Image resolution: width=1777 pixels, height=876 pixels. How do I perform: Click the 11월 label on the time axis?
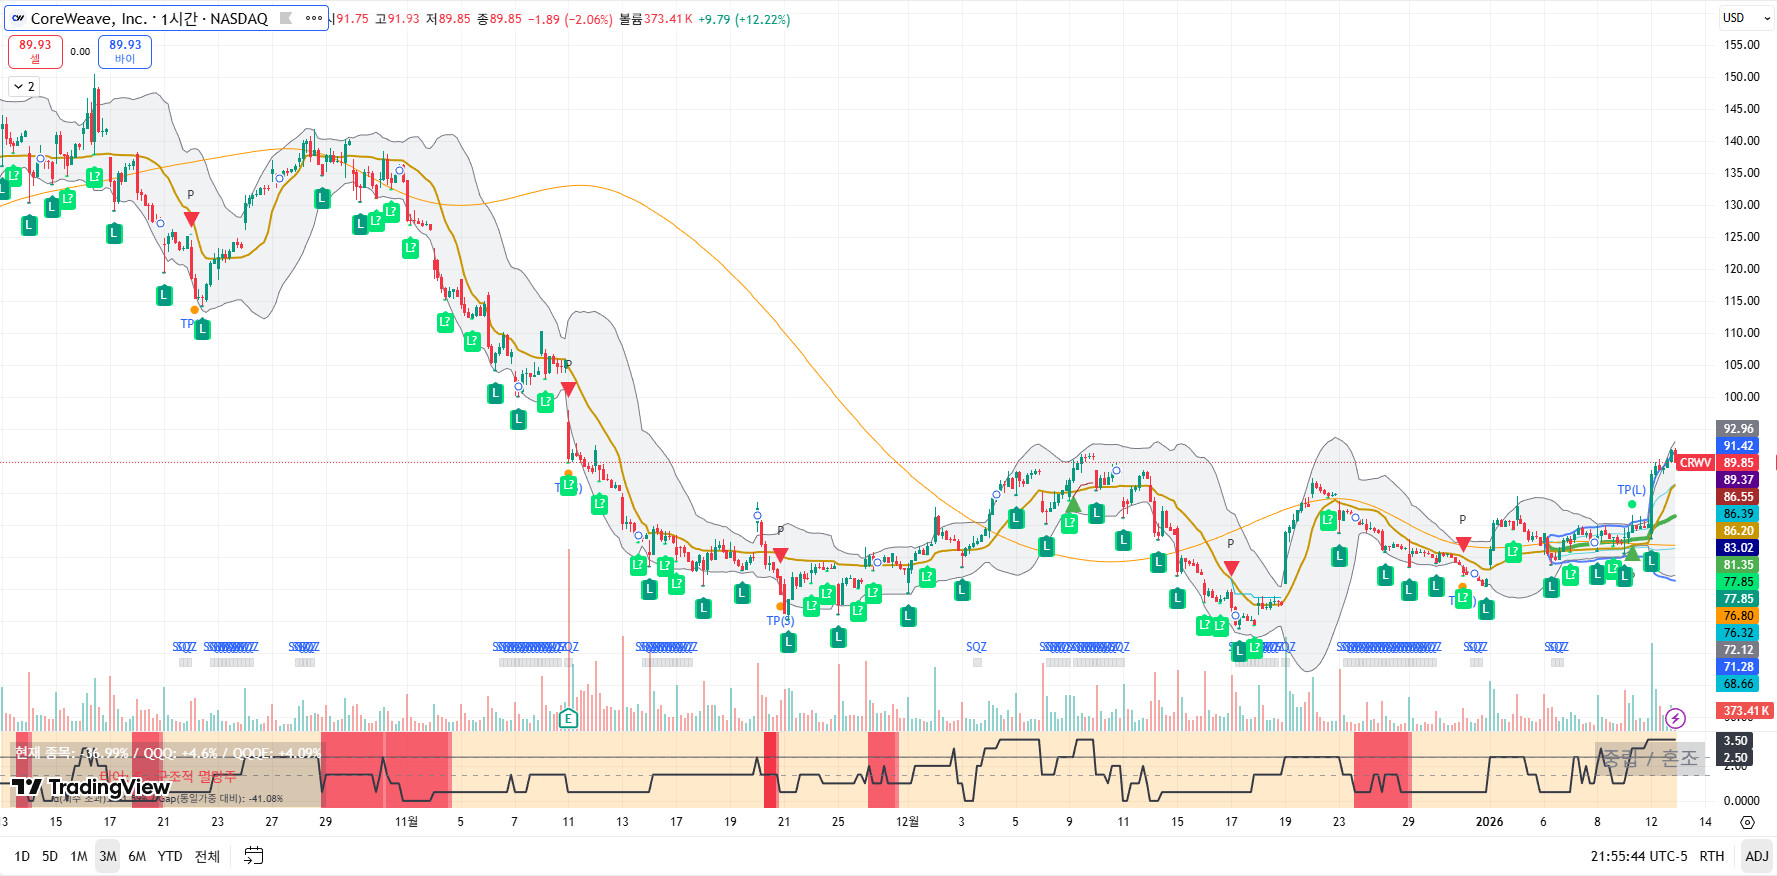click(x=406, y=822)
